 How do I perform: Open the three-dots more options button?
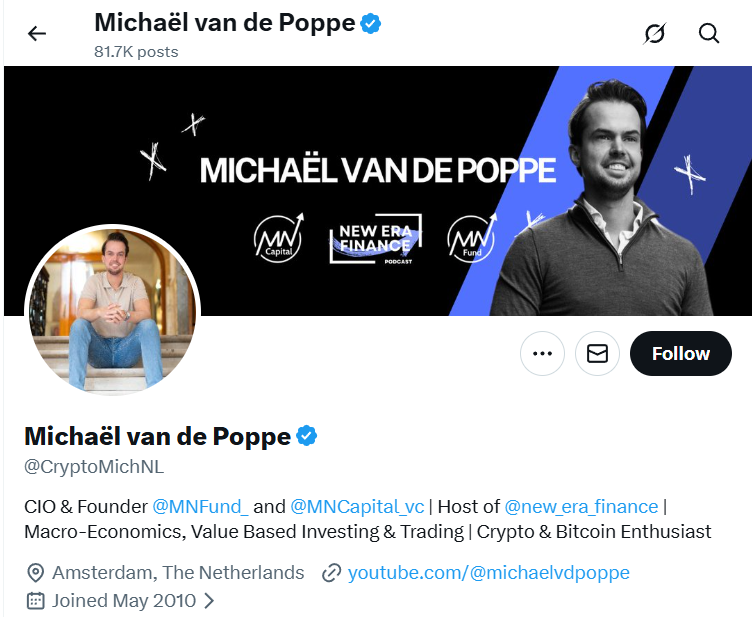pos(543,354)
